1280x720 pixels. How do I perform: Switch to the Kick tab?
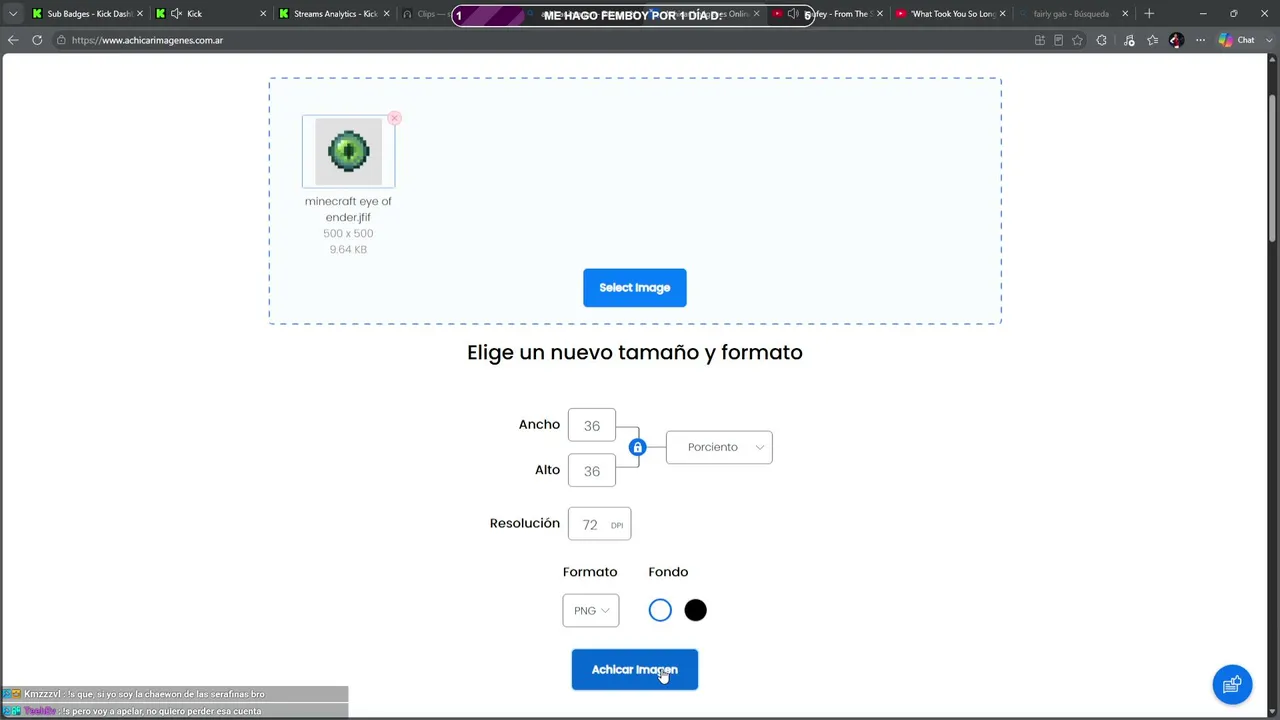tap(211, 14)
